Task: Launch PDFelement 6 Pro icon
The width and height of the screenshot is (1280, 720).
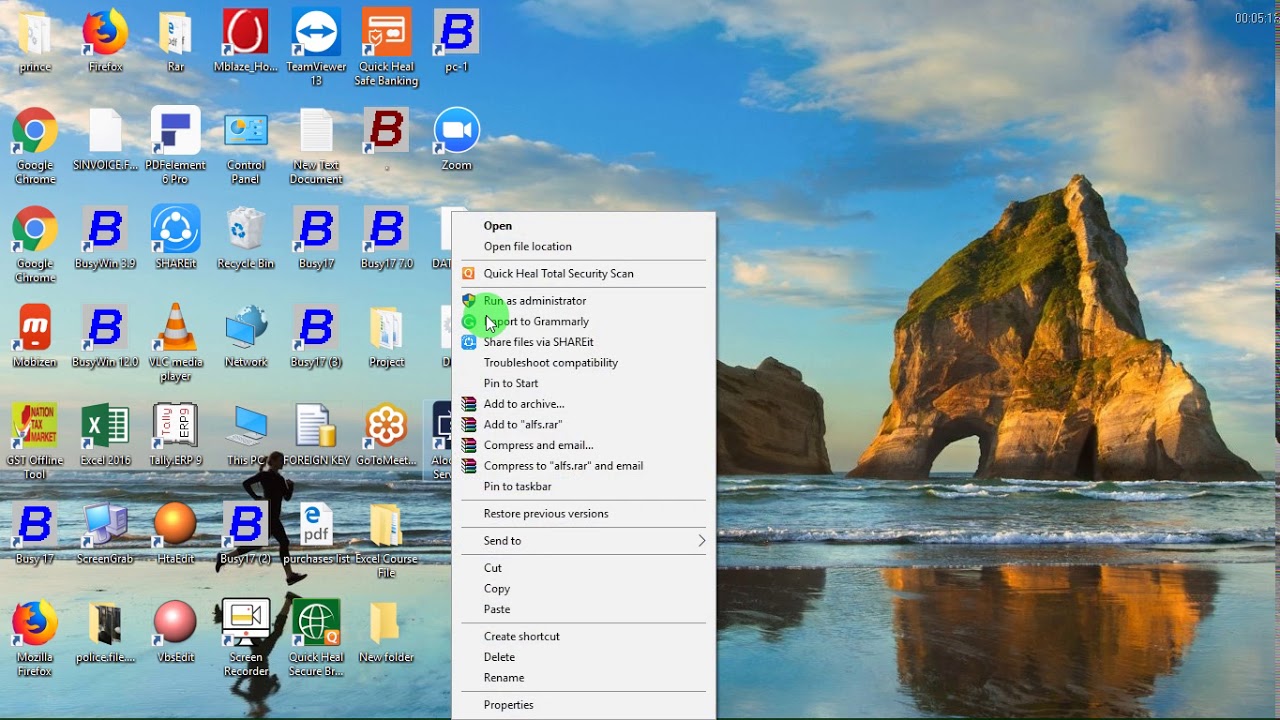Action: point(176,146)
